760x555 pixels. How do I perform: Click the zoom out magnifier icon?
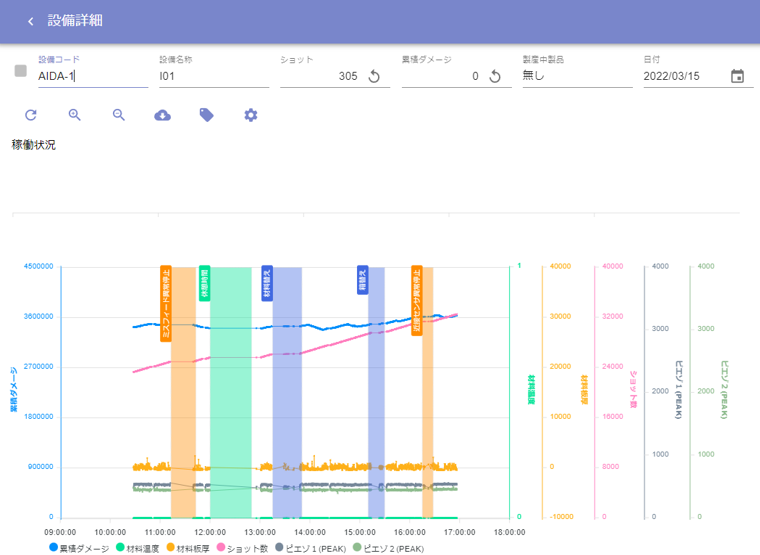click(x=118, y=115)
